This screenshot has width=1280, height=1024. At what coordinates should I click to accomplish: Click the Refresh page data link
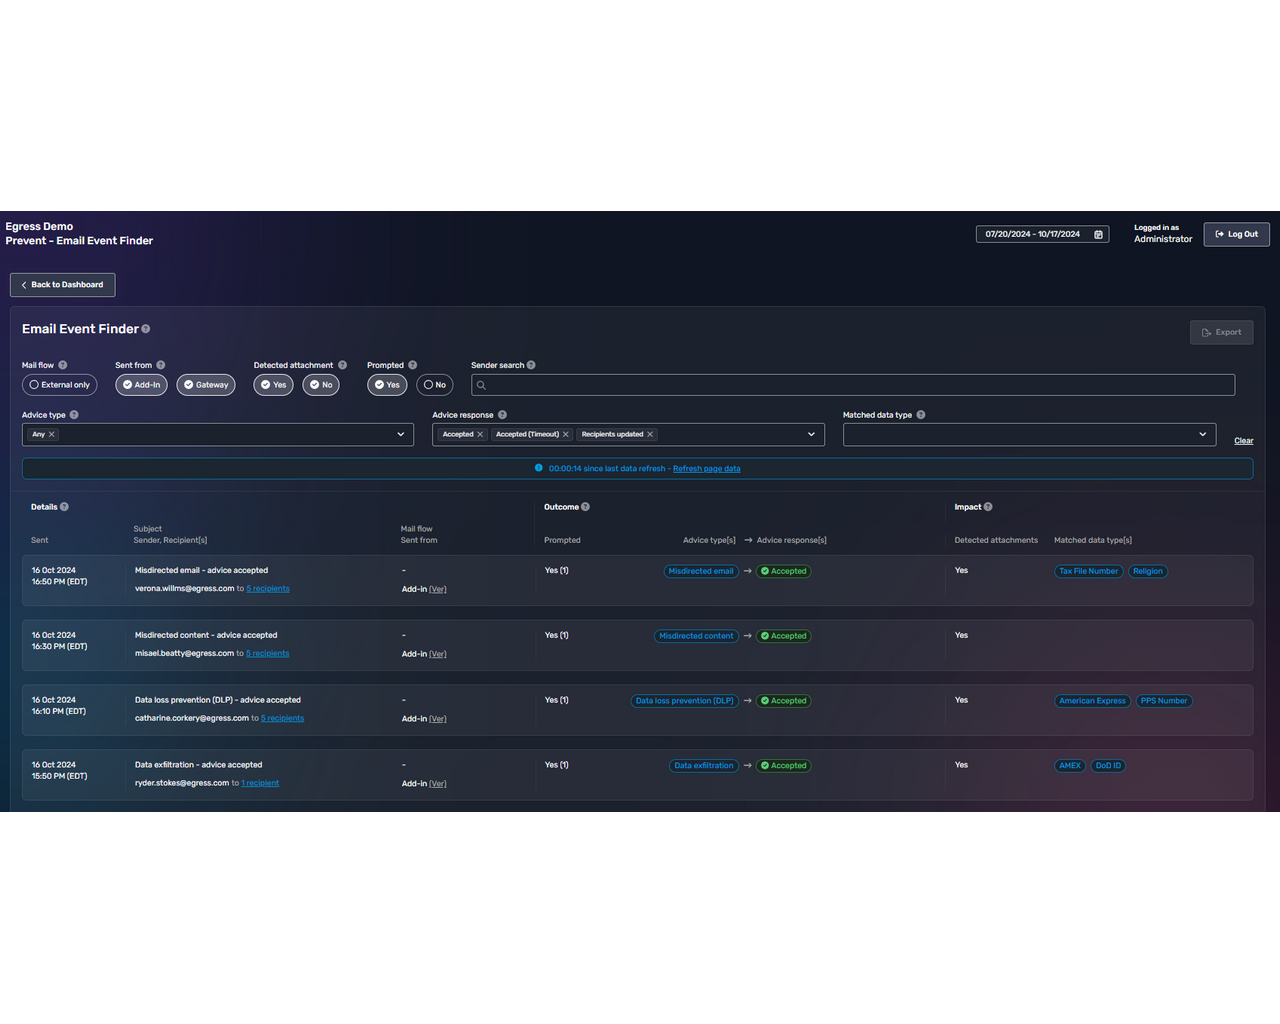pos(706,469)
